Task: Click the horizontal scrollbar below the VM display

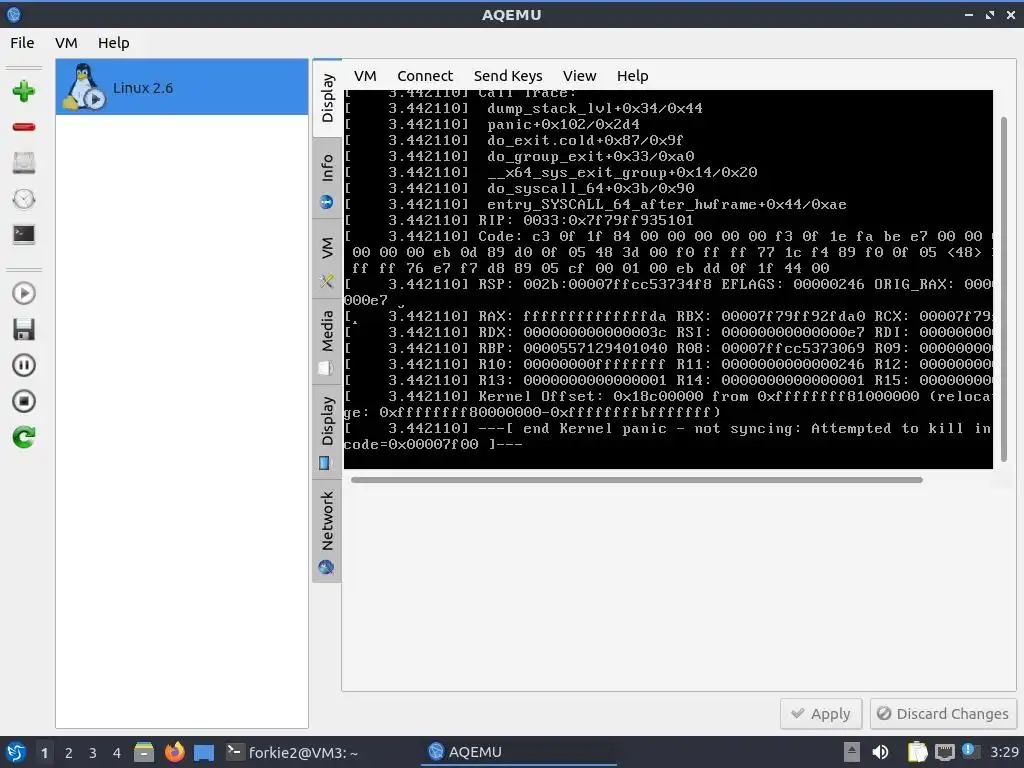Action: coord(637,480)
